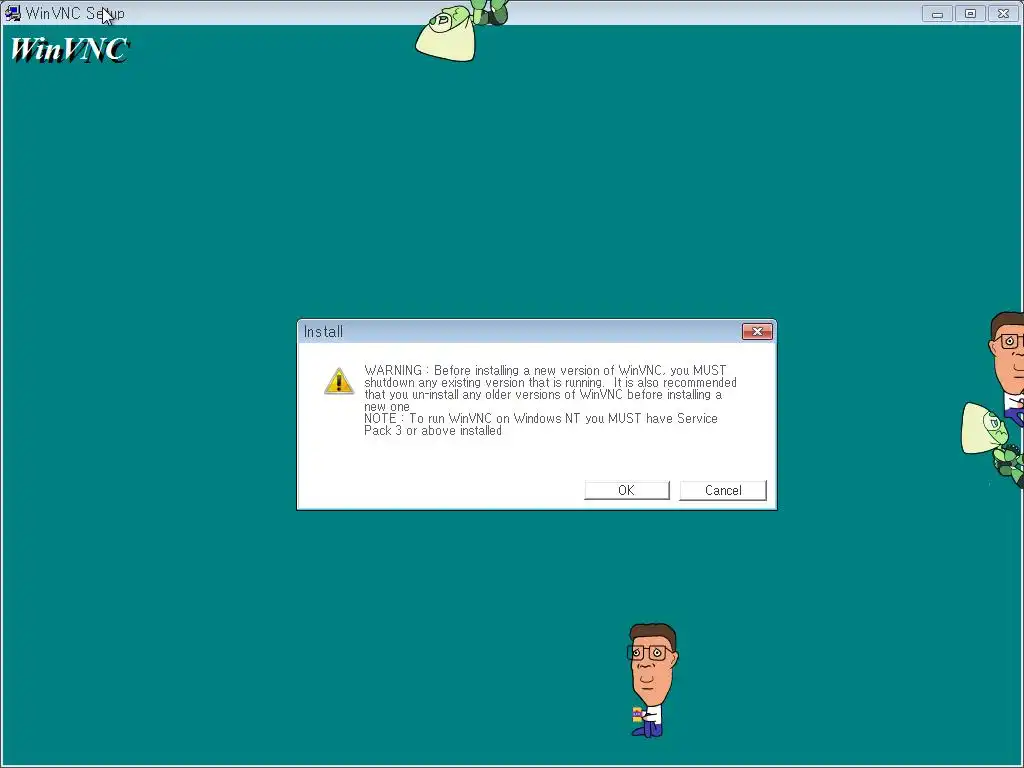Image resolution: width=1024 pixels, height=768 pixels.
Task: Click OK in the Install dialog
Action: pyautogui.click(x=626, y=490)
